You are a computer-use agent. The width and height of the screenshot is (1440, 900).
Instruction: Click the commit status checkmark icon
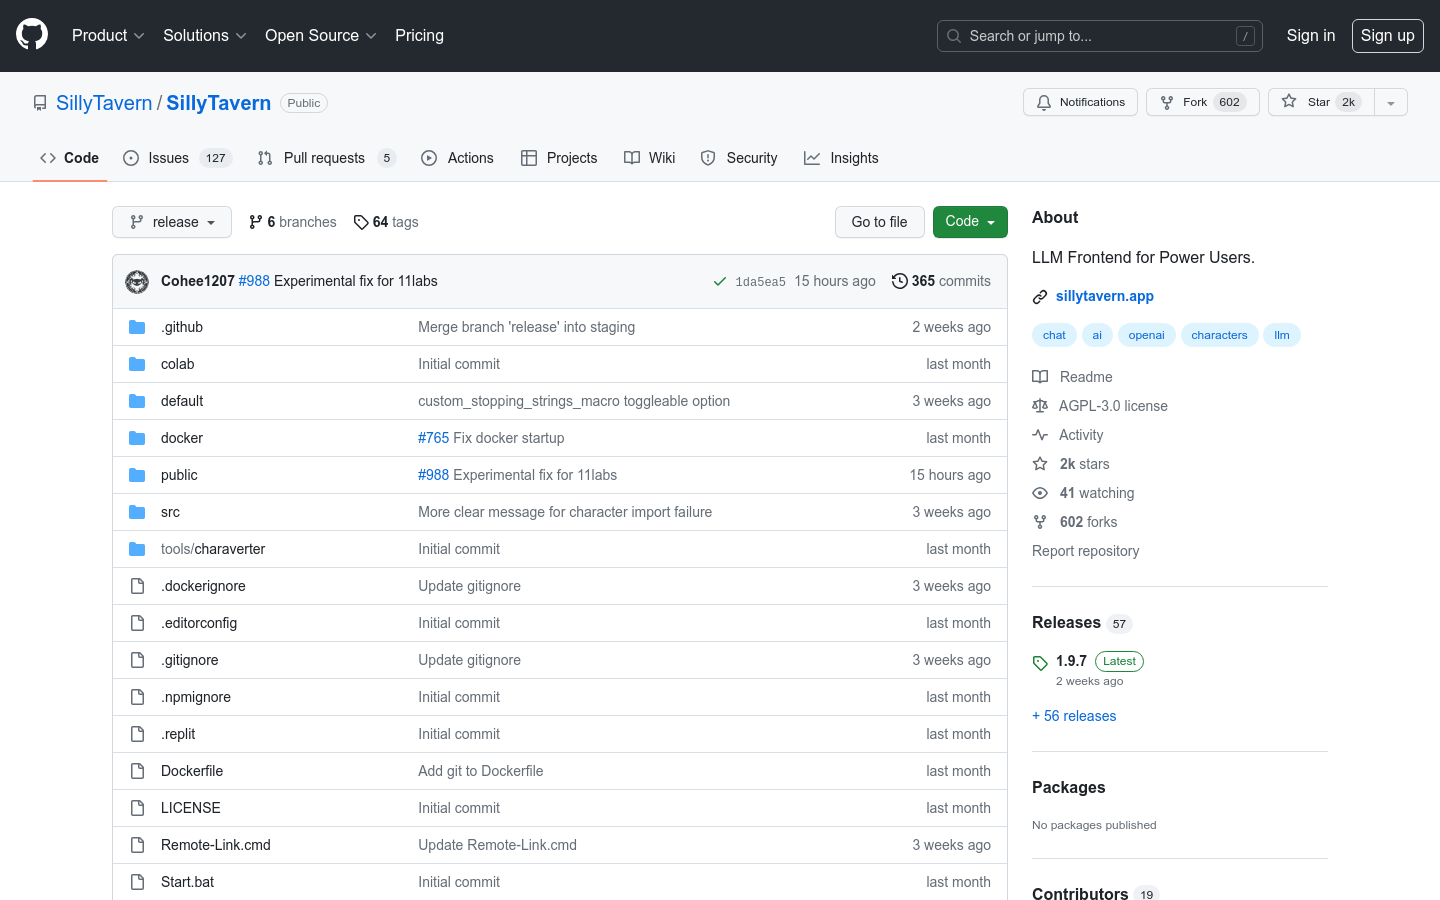(719, 282)
